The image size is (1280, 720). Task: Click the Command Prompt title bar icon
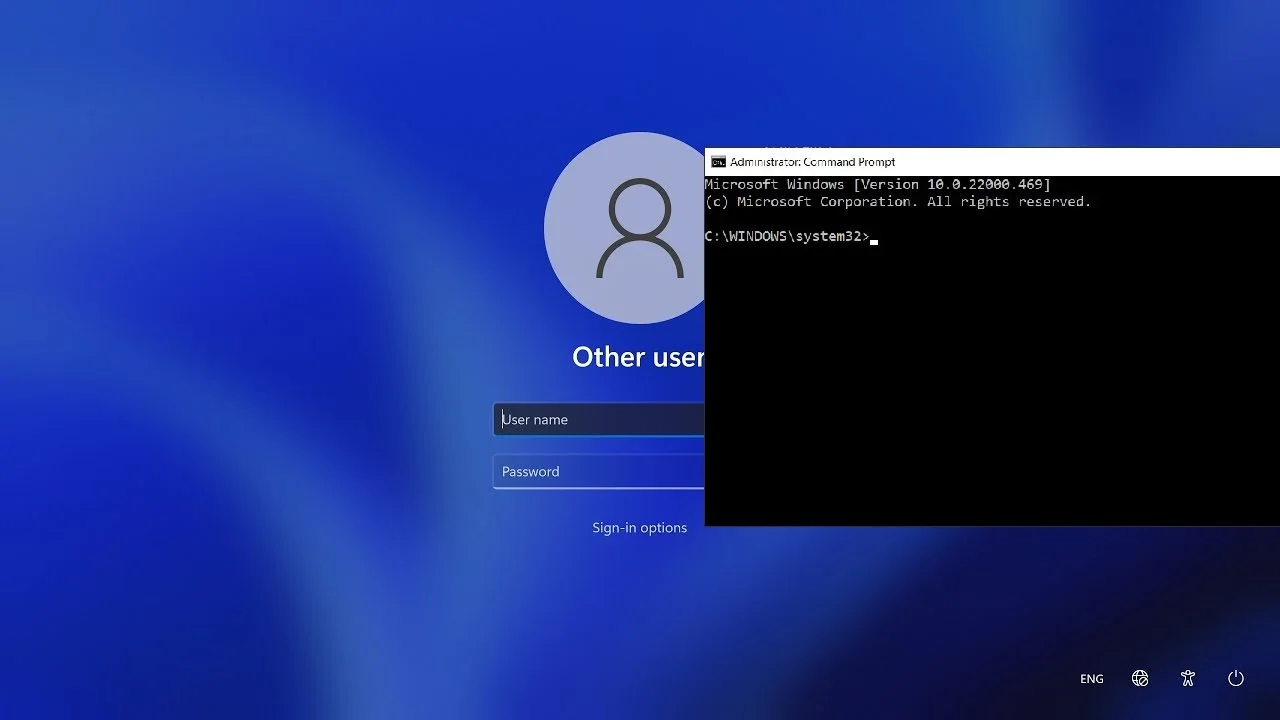coord(716,161)
